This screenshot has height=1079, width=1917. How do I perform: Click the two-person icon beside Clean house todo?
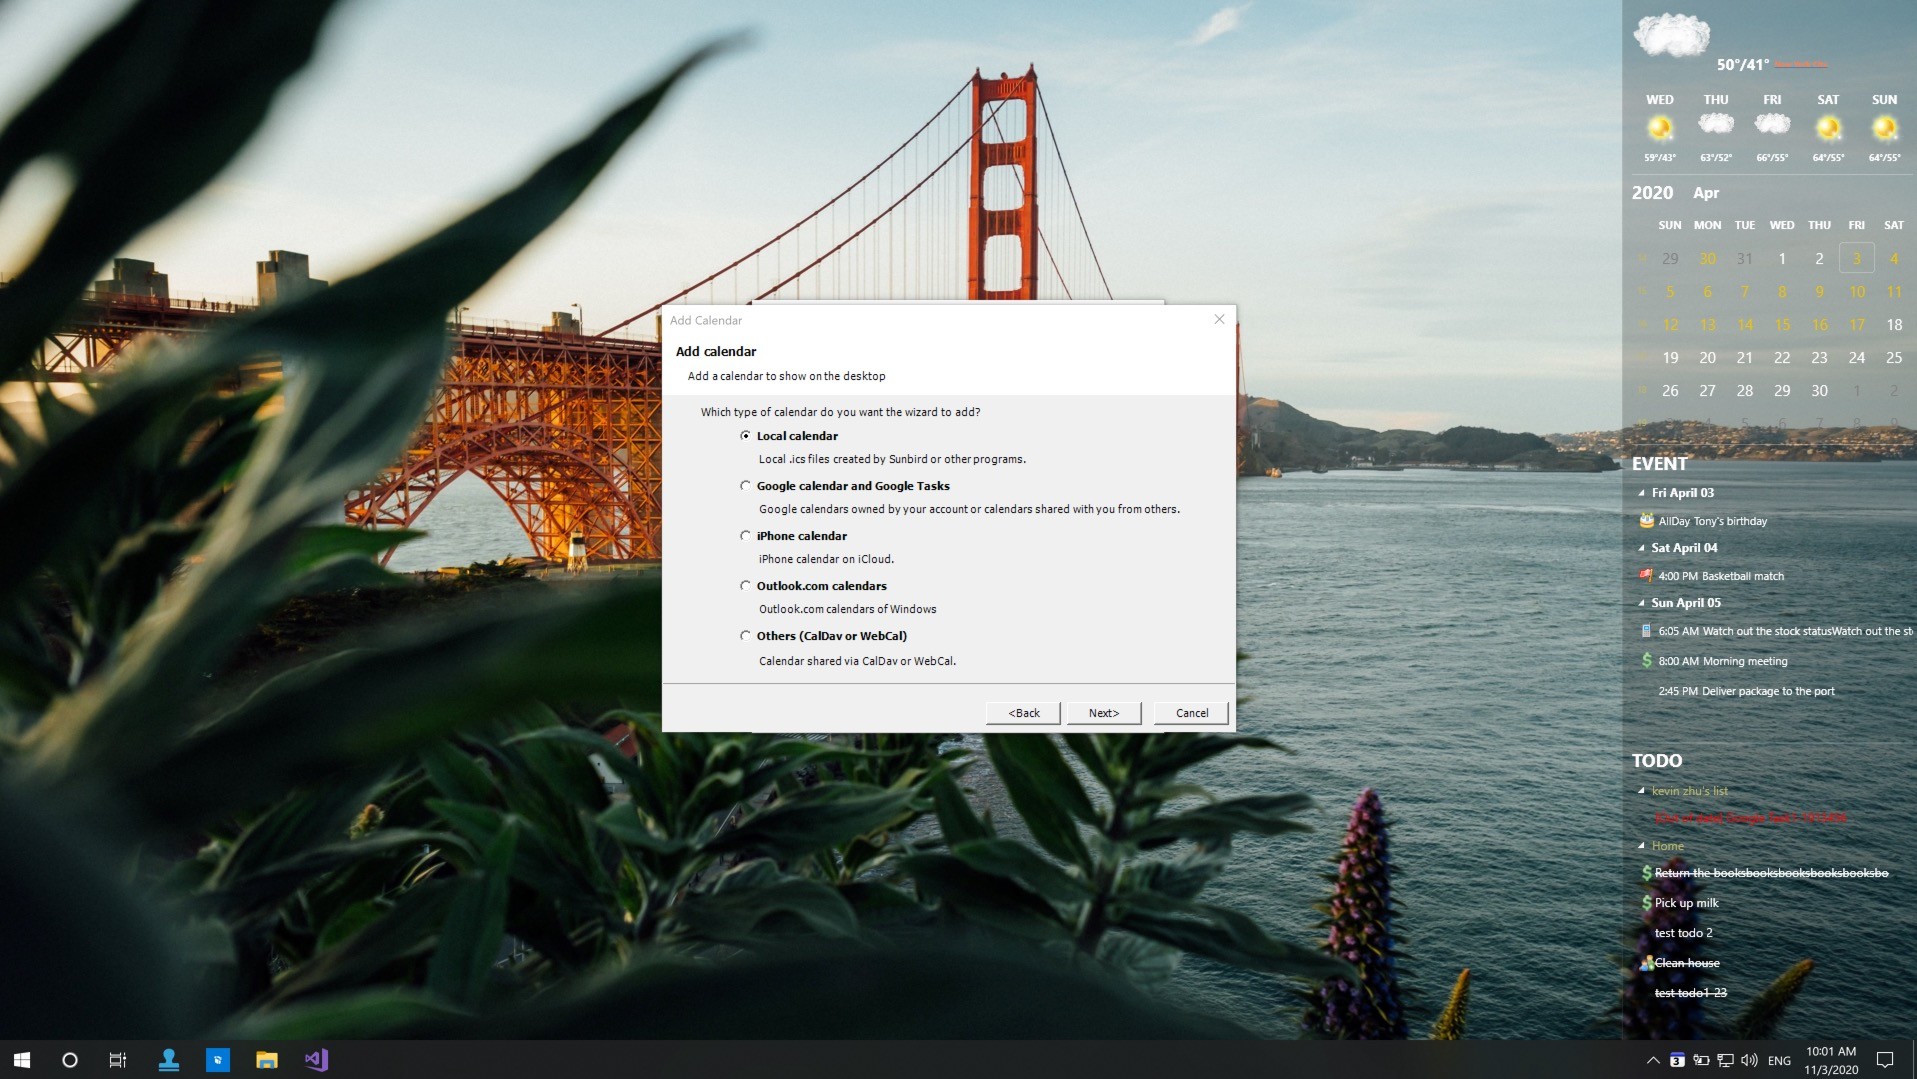(1646, 962)
